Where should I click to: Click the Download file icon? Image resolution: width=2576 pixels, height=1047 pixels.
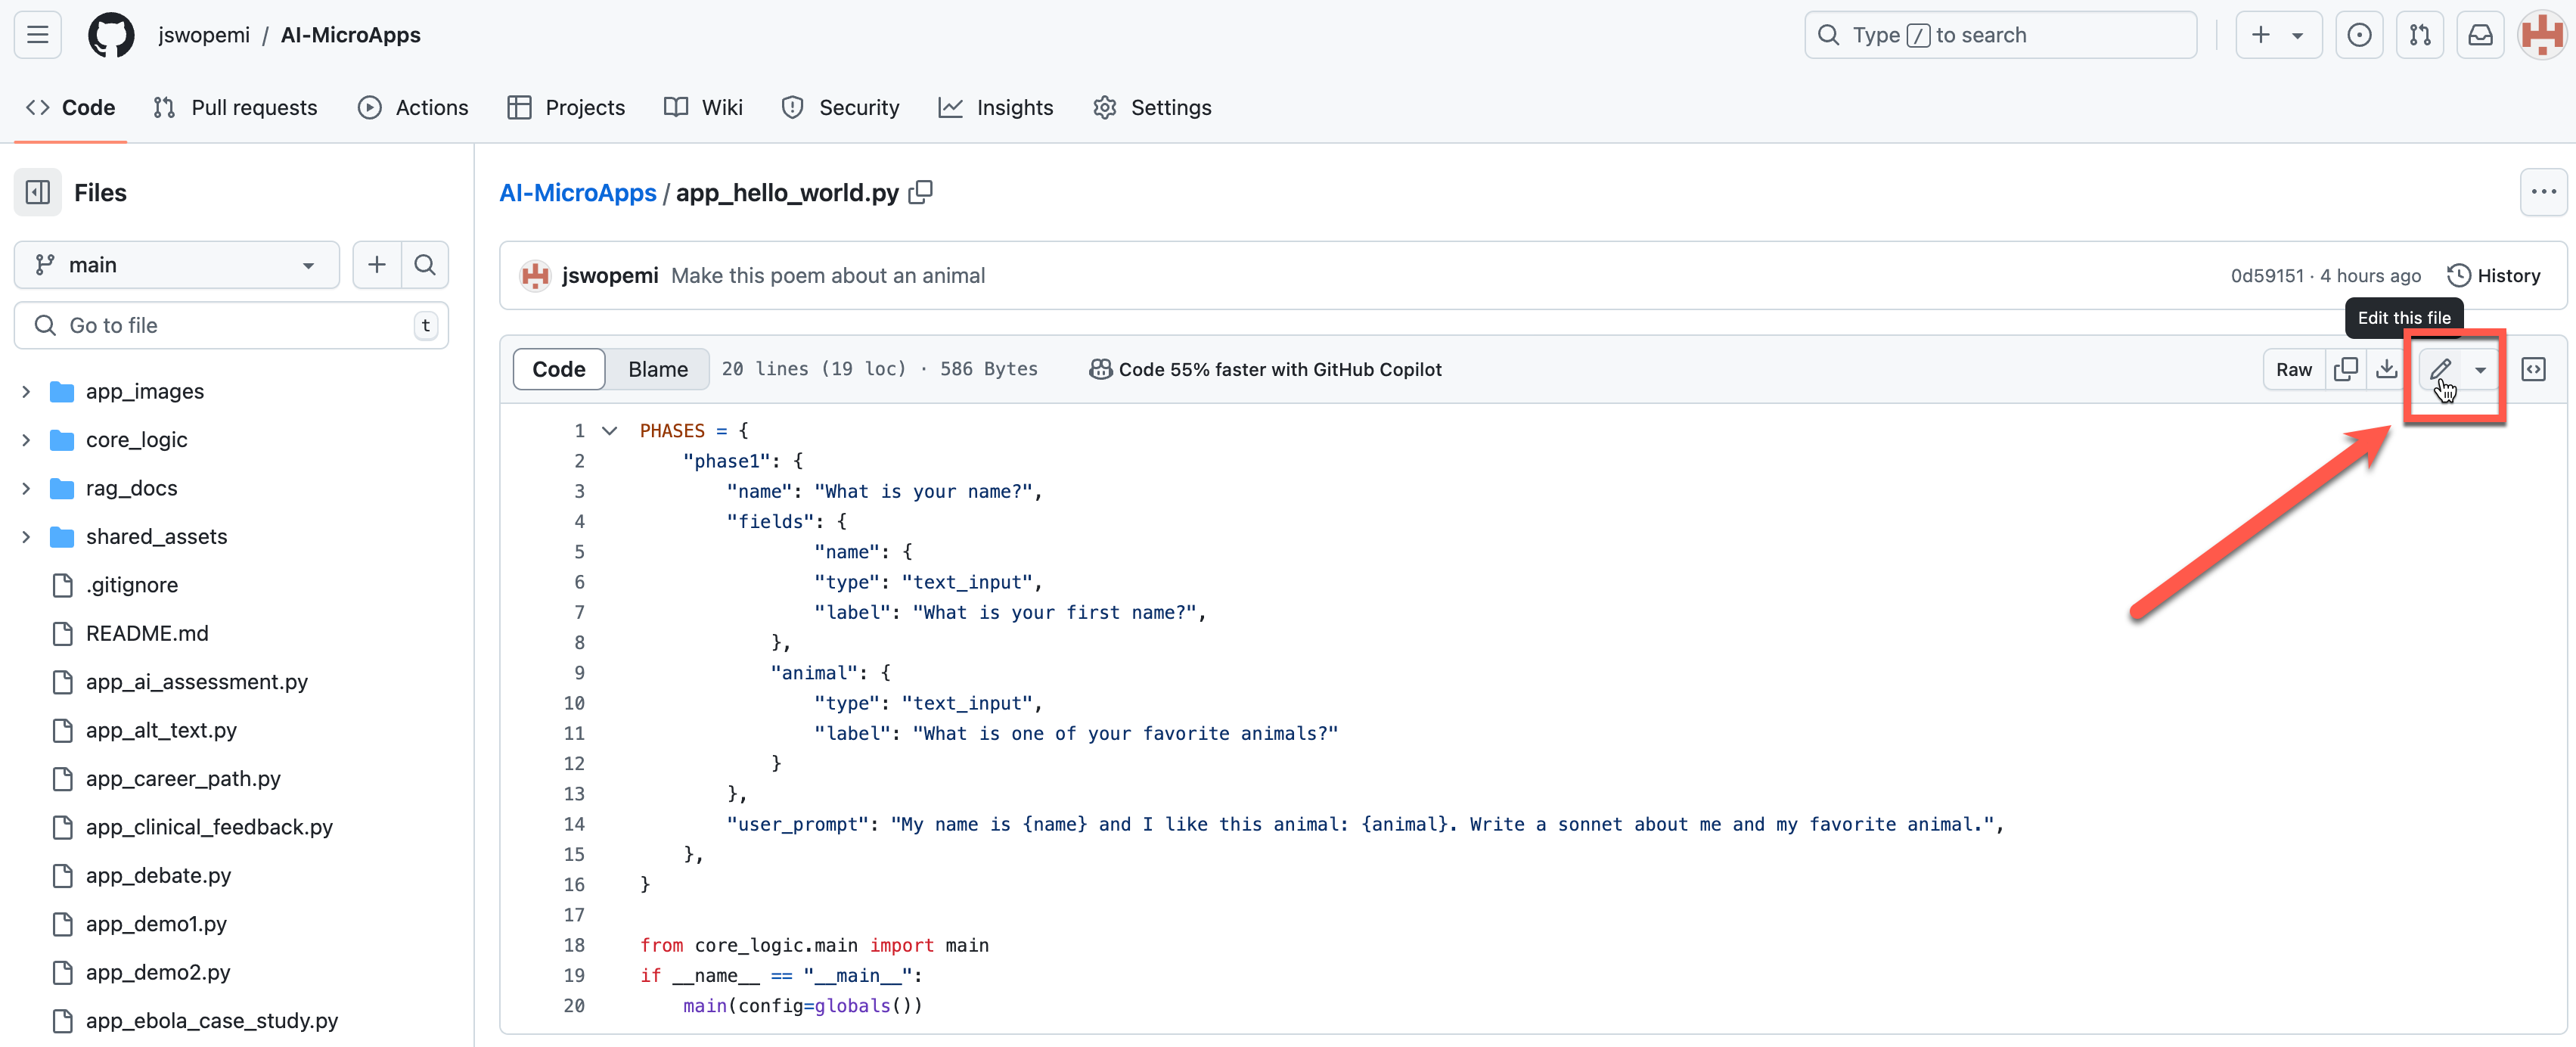tap(2385, 368)
